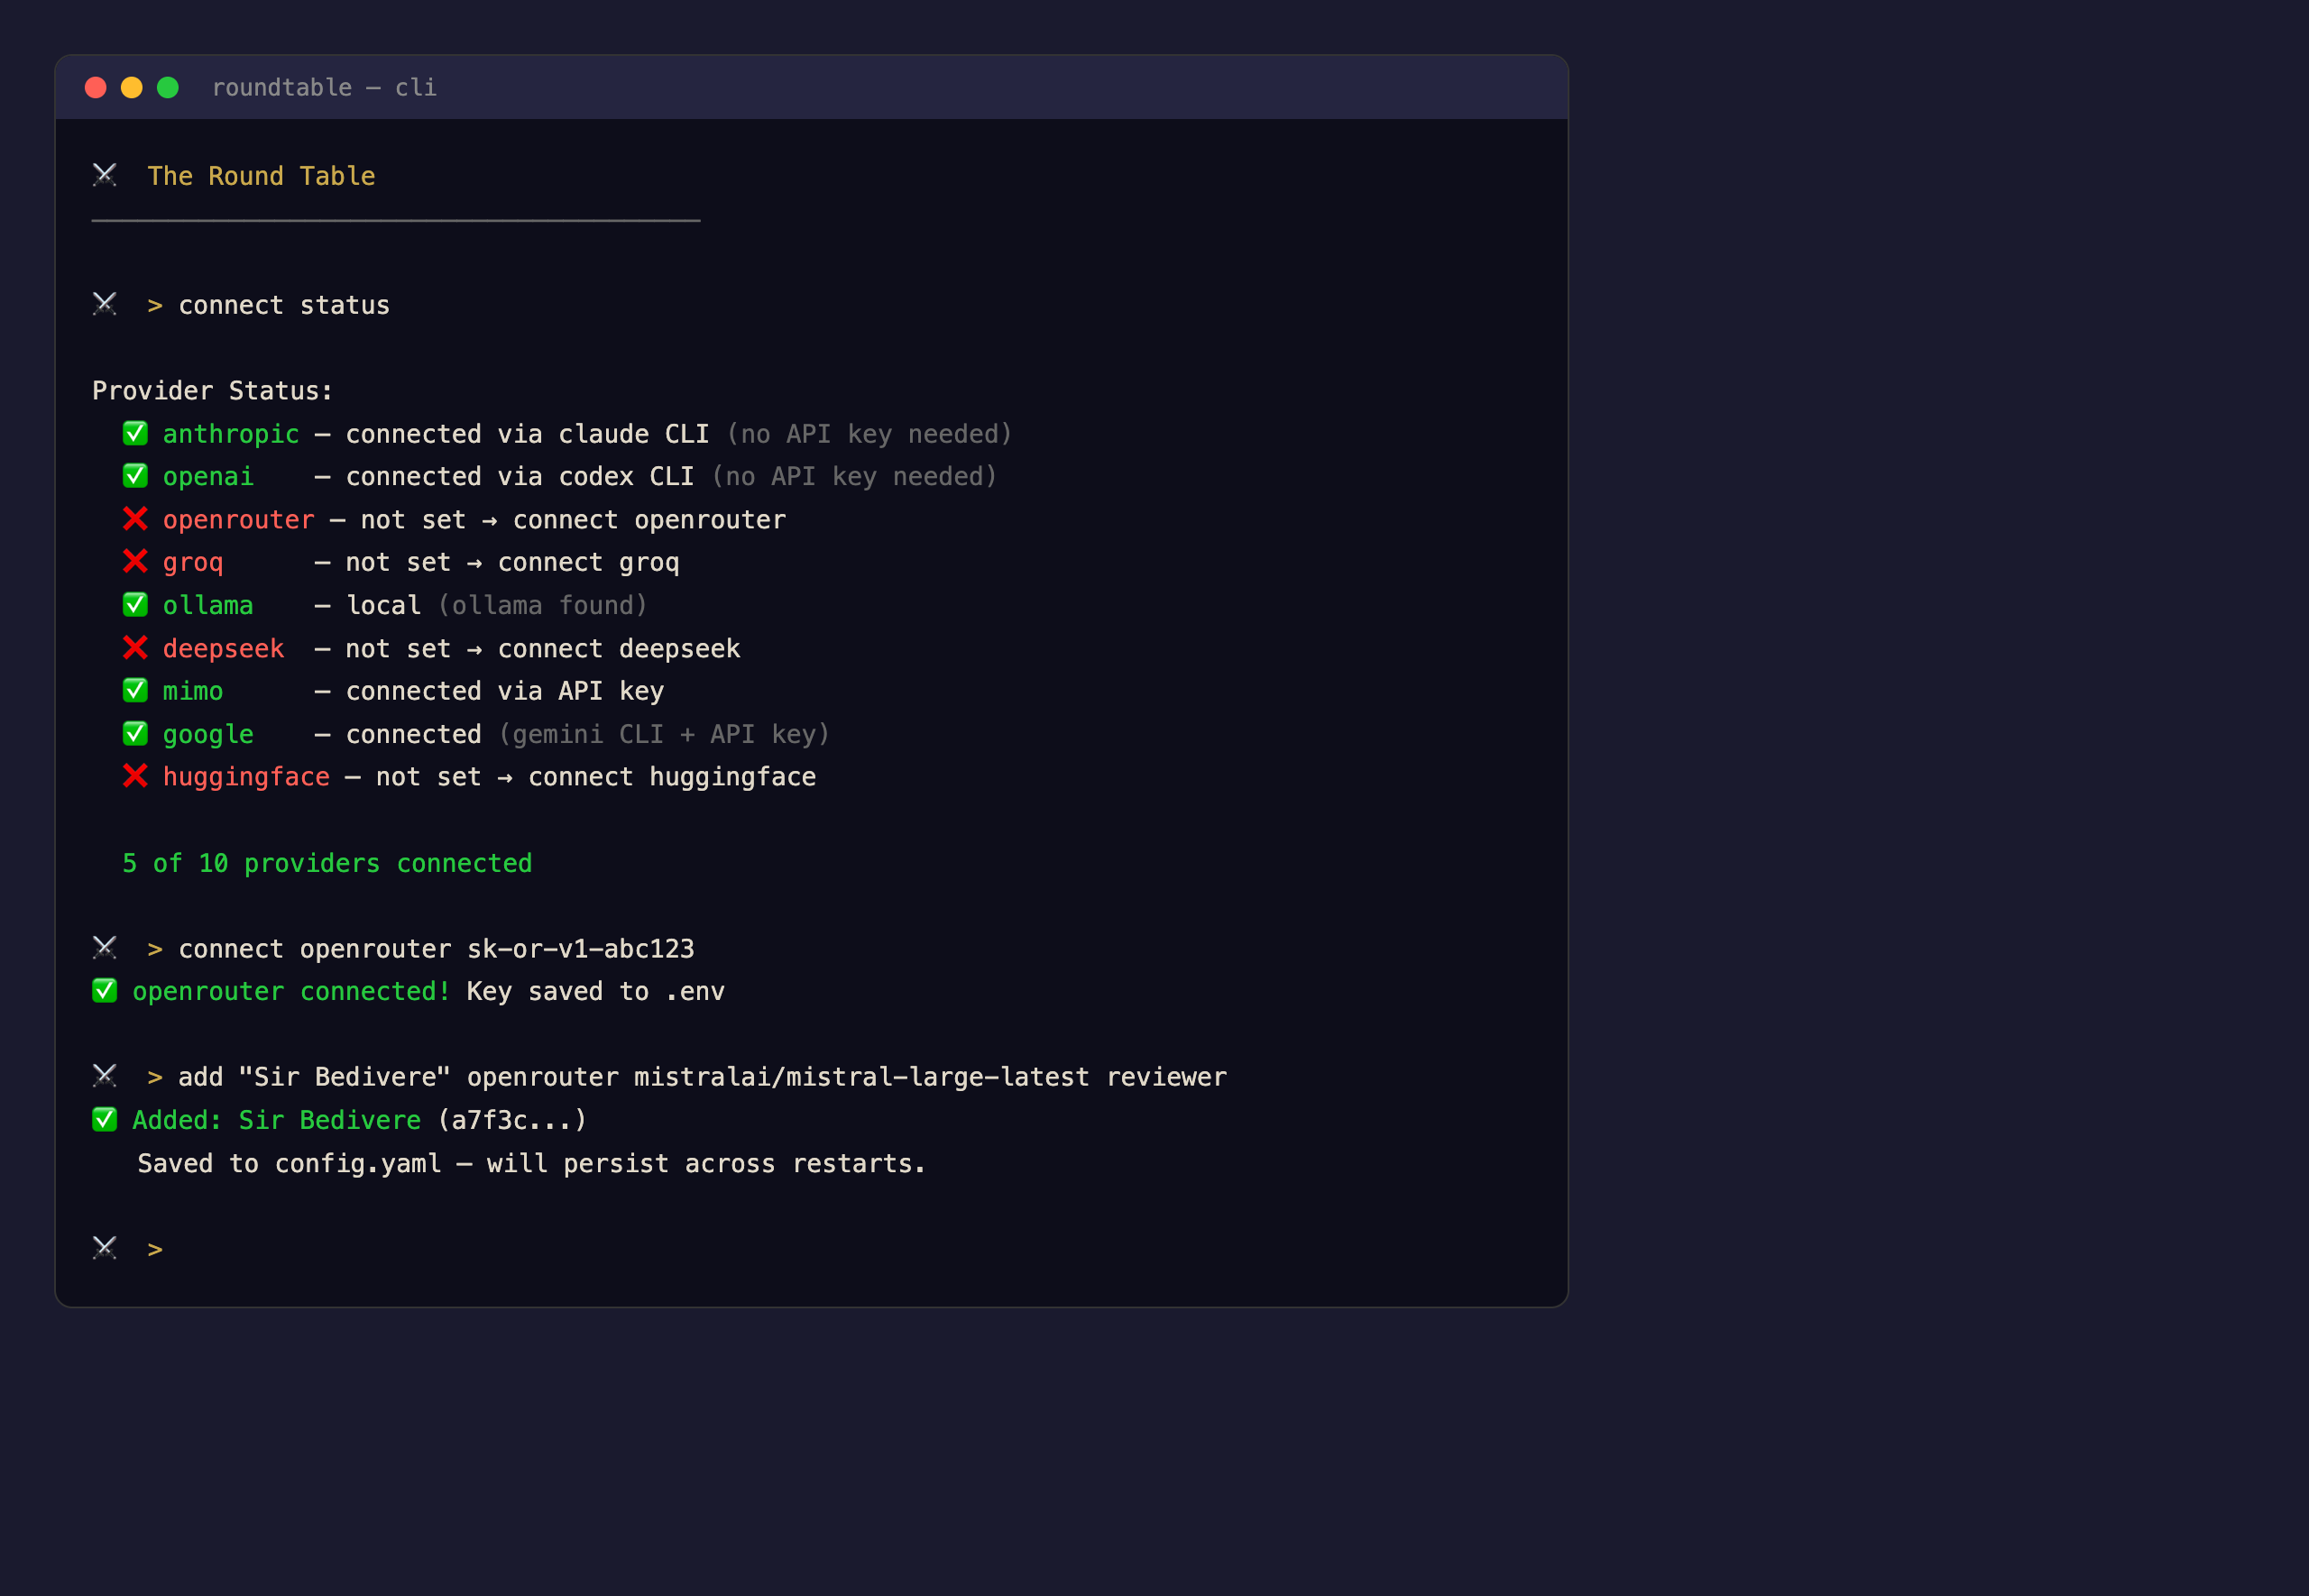Click 'Saved to config.yaml' message line
The image size is (2309, 1596).
(531, 1164)
